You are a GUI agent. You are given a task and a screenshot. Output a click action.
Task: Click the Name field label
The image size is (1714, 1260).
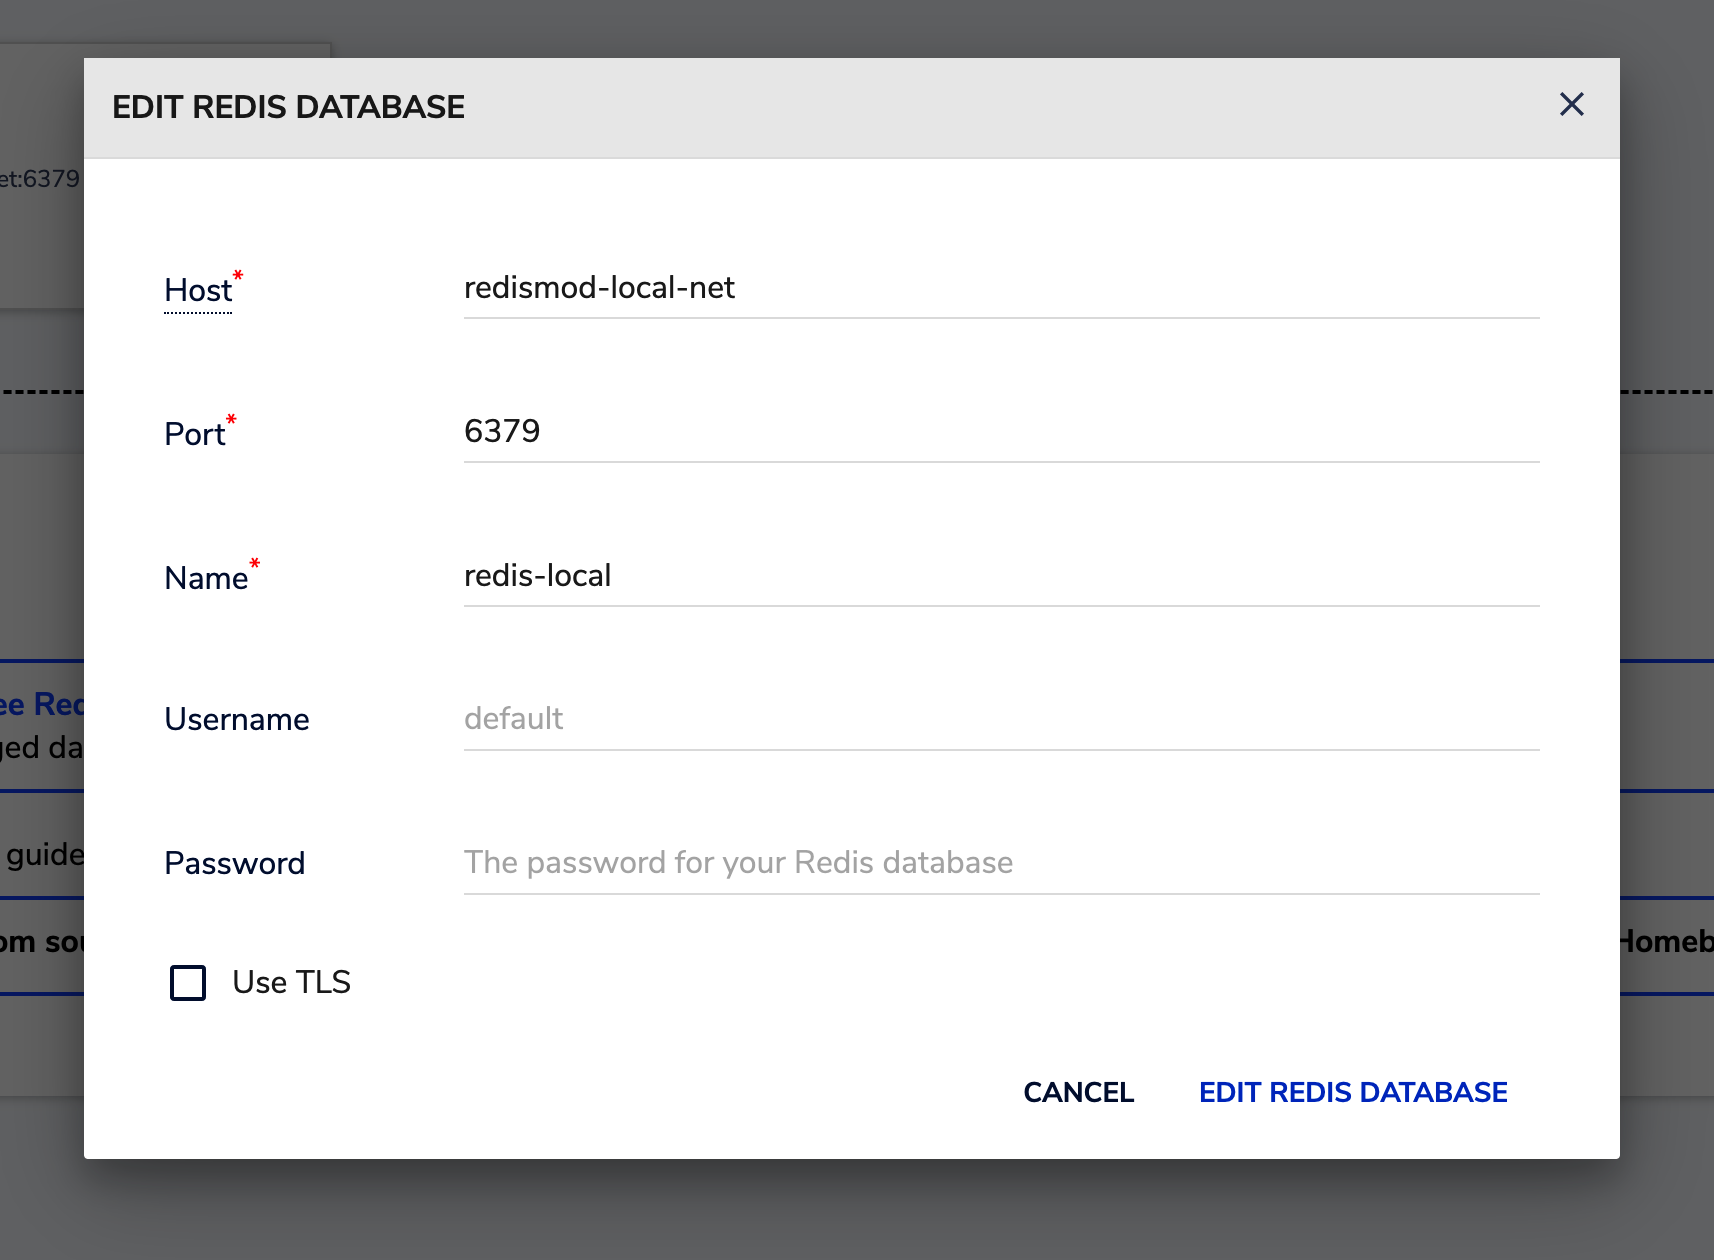[206, 579]
